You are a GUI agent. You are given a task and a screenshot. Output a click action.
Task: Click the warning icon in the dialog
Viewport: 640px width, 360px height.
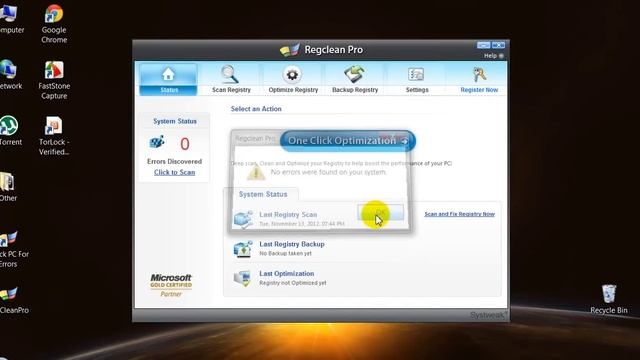(x=256, y=172)
